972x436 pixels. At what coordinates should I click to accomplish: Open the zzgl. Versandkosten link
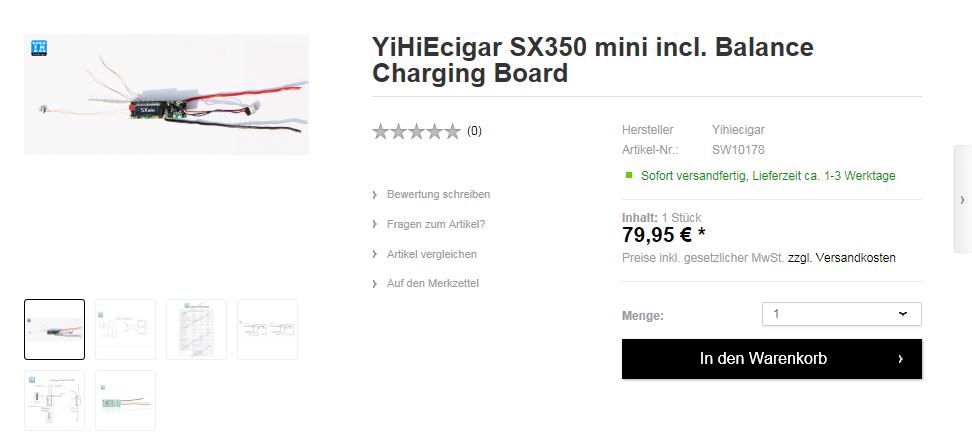coord(842,258)
